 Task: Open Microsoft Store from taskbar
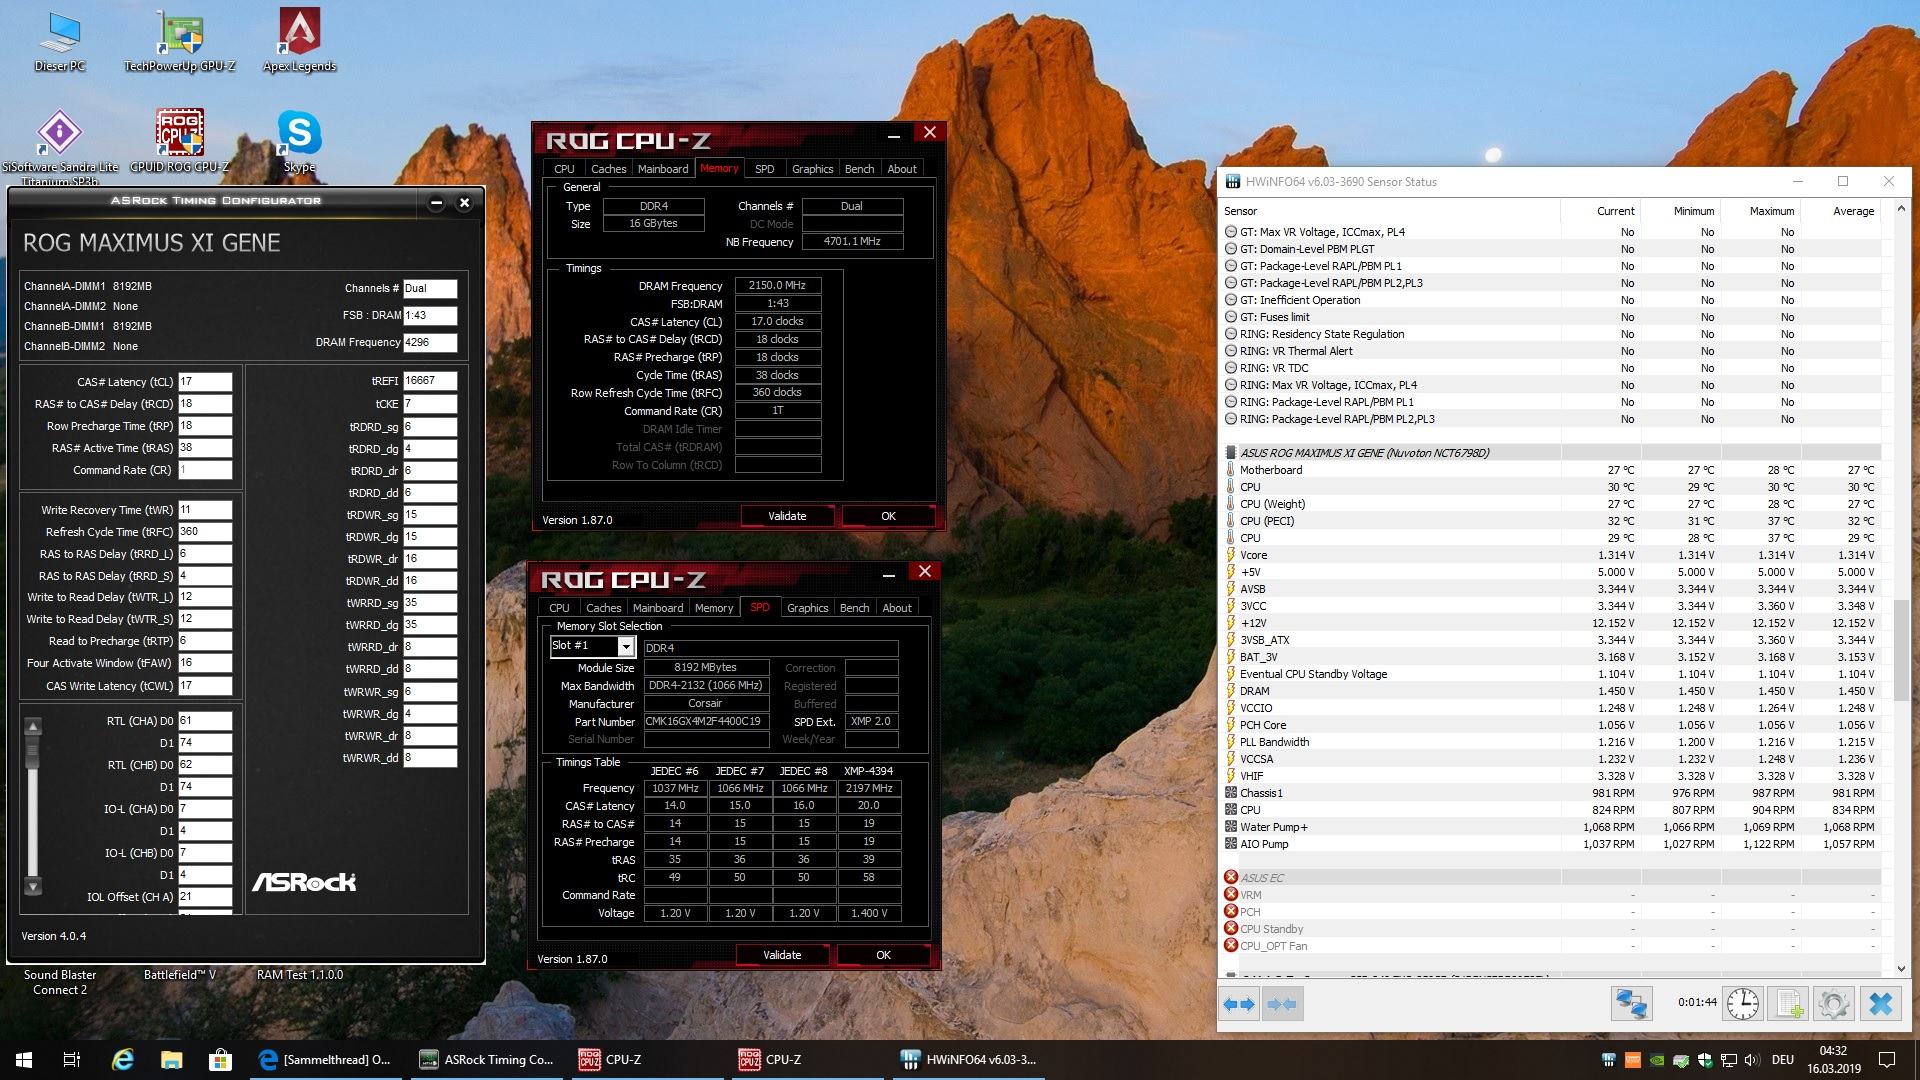(219, 1059)
